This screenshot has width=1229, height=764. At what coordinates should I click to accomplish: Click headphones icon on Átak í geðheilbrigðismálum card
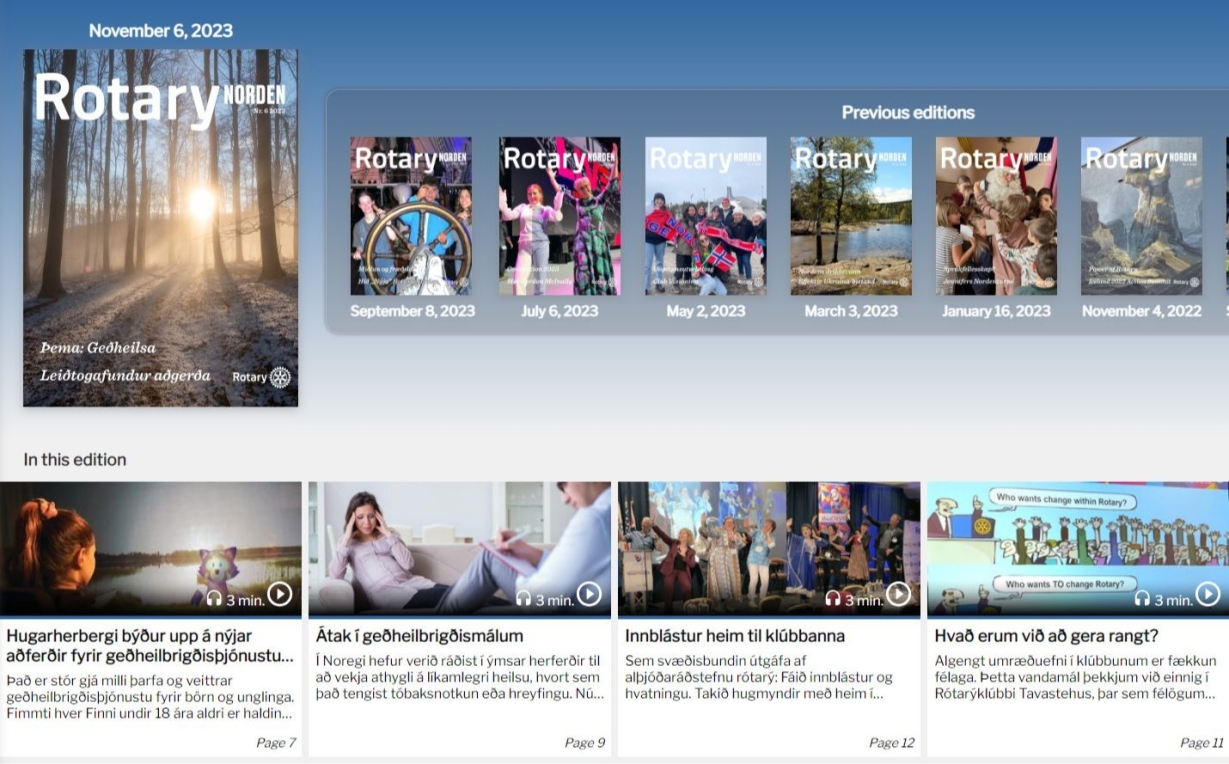(x=524, y=599)
